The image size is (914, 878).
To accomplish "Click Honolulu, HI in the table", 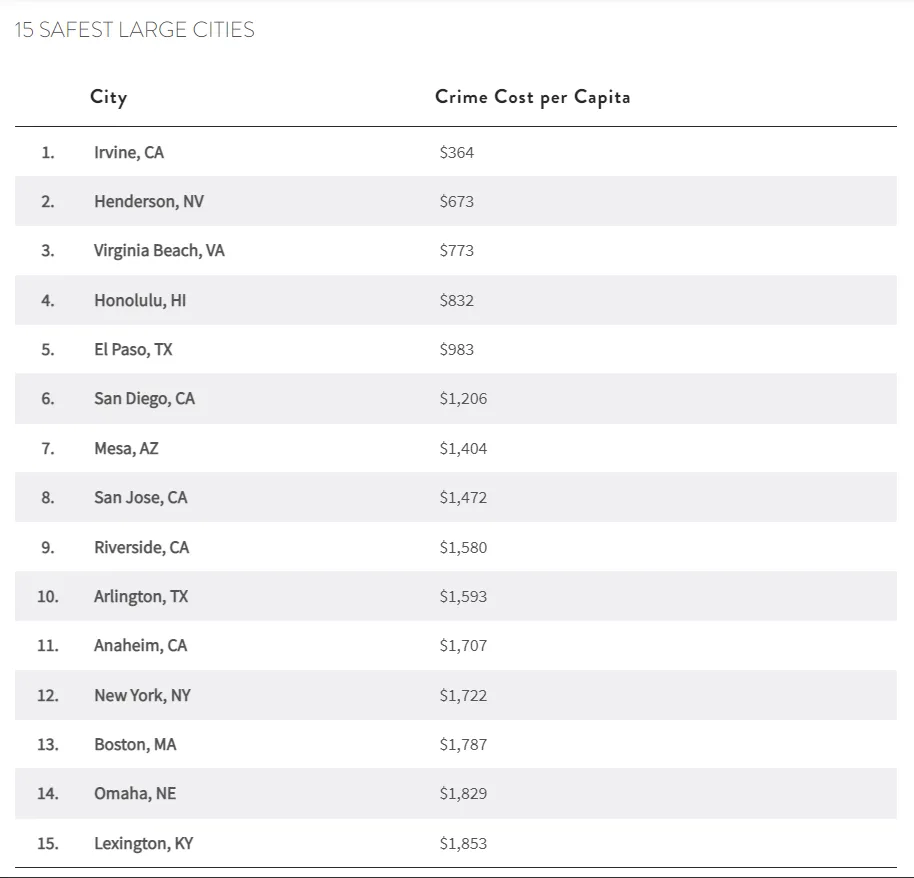I will click(x=140, y=300).
